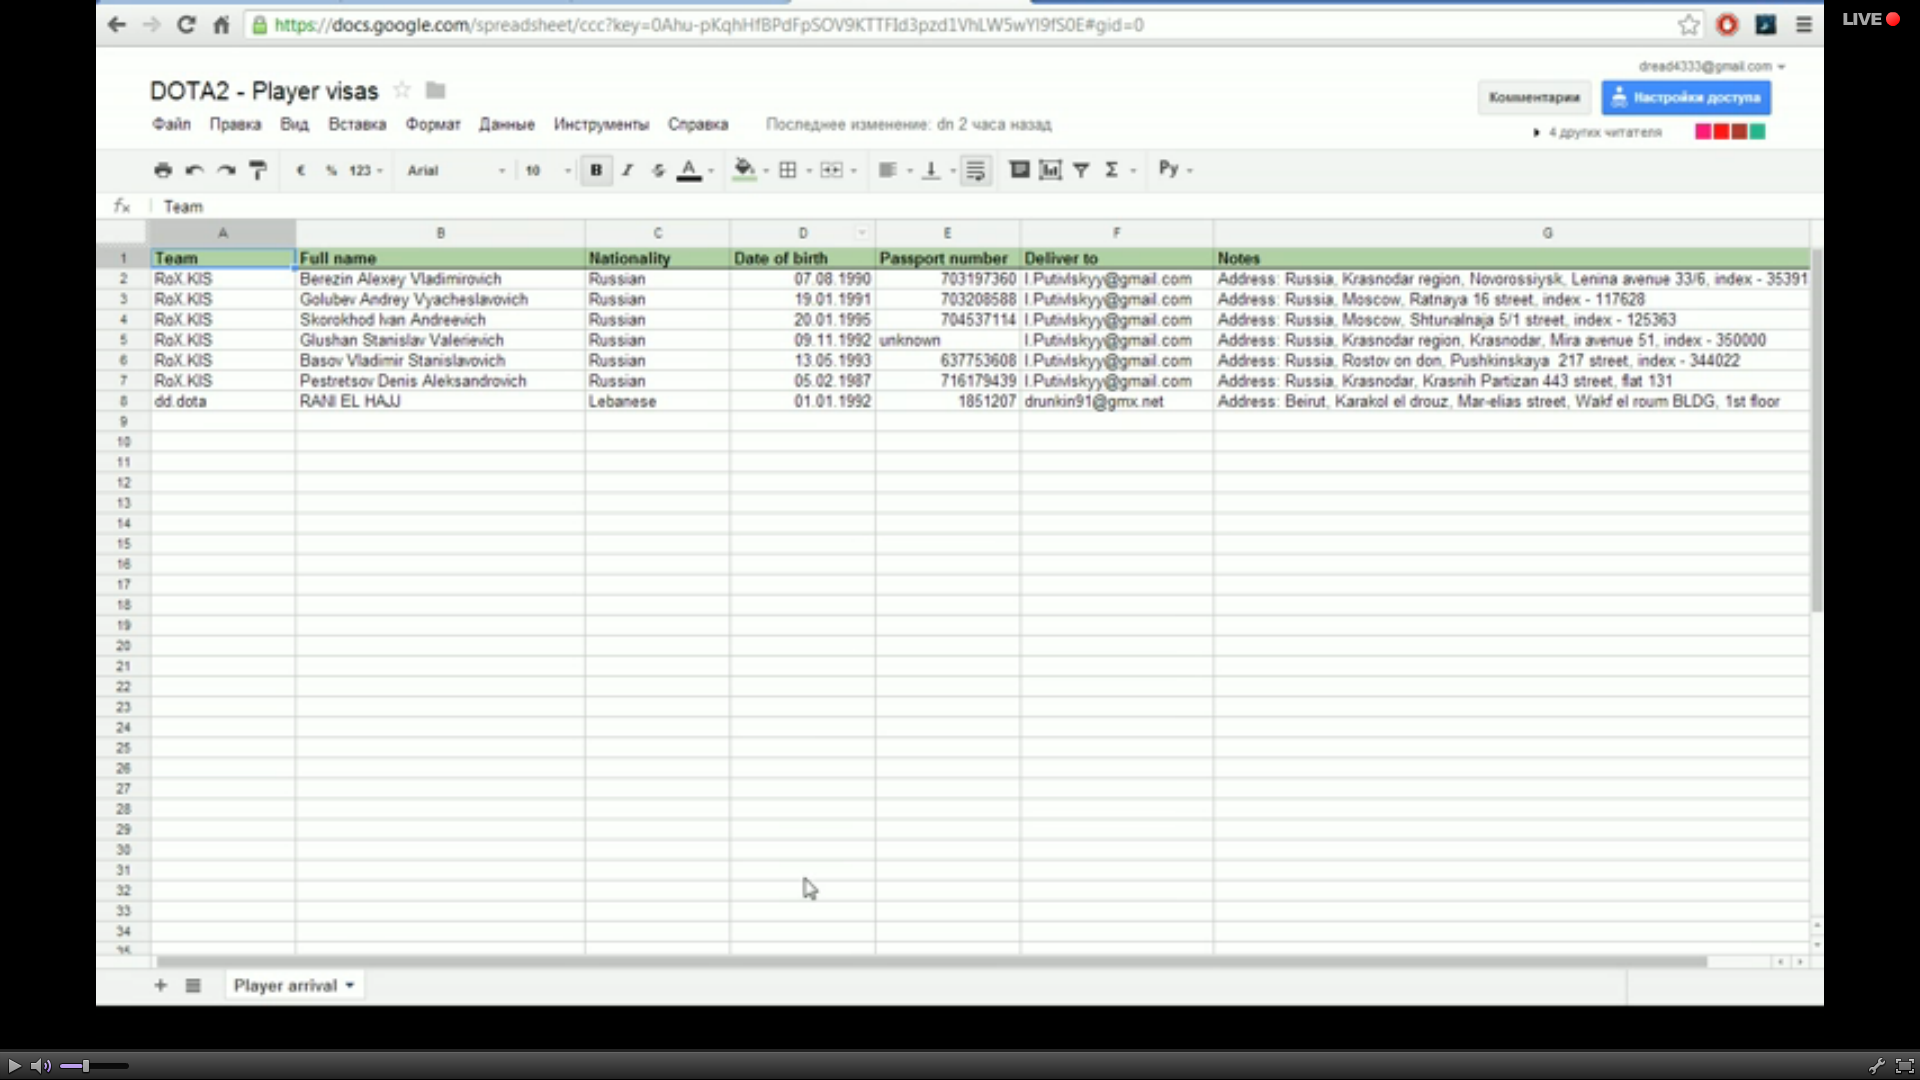Click the print icon in toolbar
Image resolution: width=1920 pixels, height=1080 pixels.
163,170
